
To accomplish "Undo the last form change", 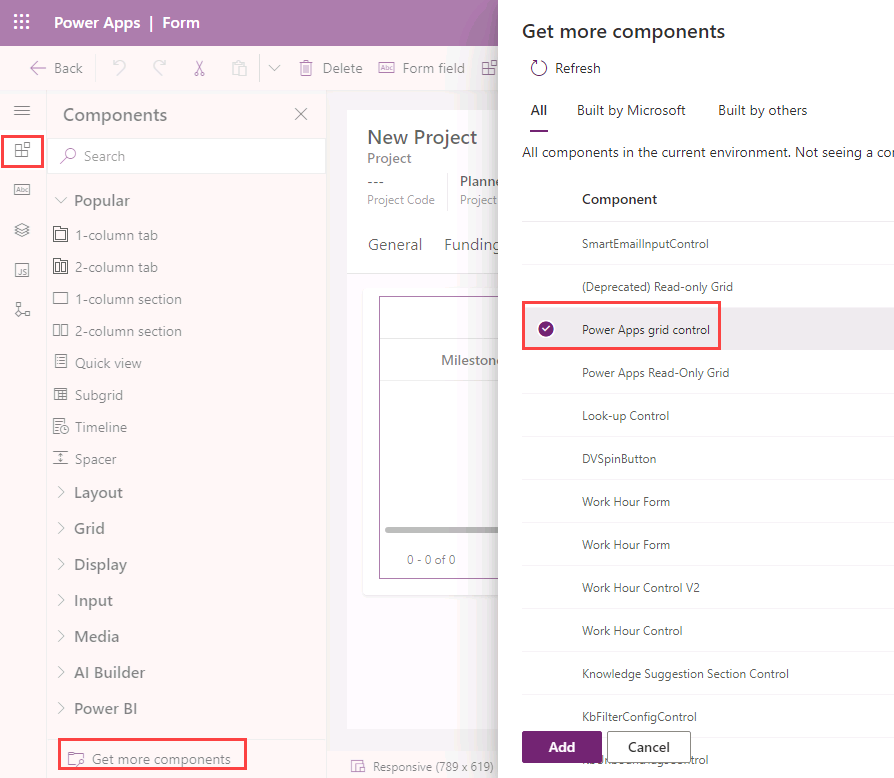I will [x=119, y=68].
